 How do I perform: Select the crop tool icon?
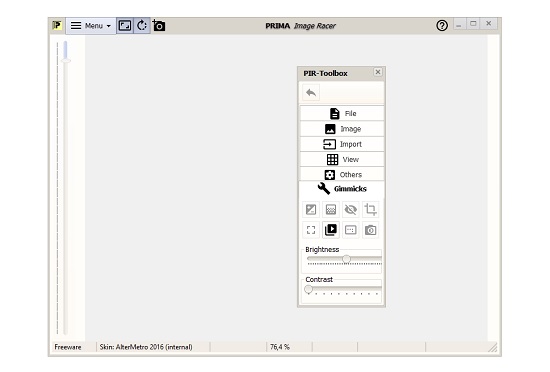click(370, 209)
